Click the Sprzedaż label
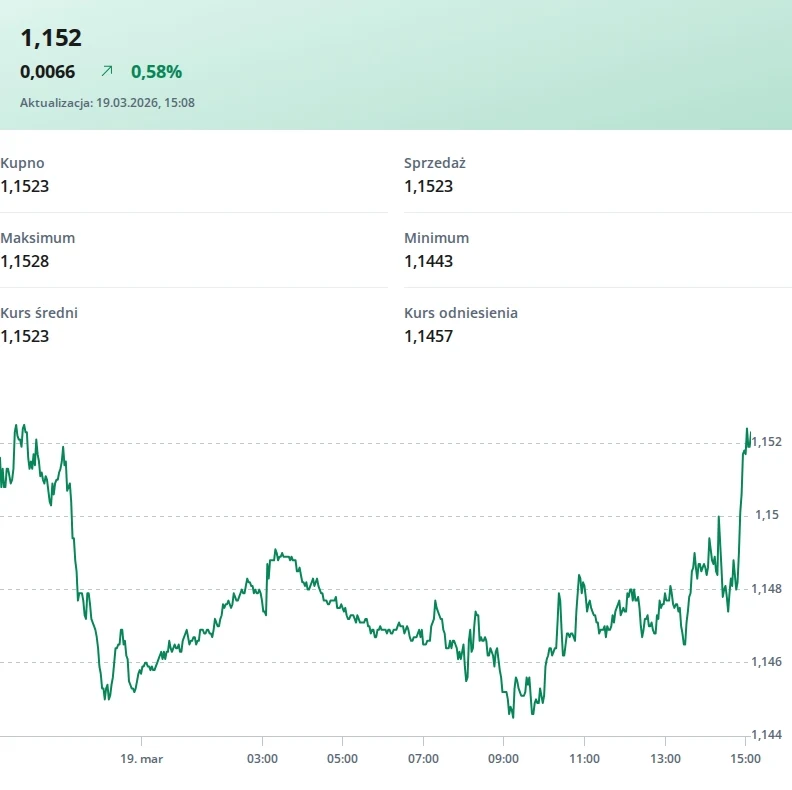The width and height of the screenshot is (792, 790). point(435,163)
